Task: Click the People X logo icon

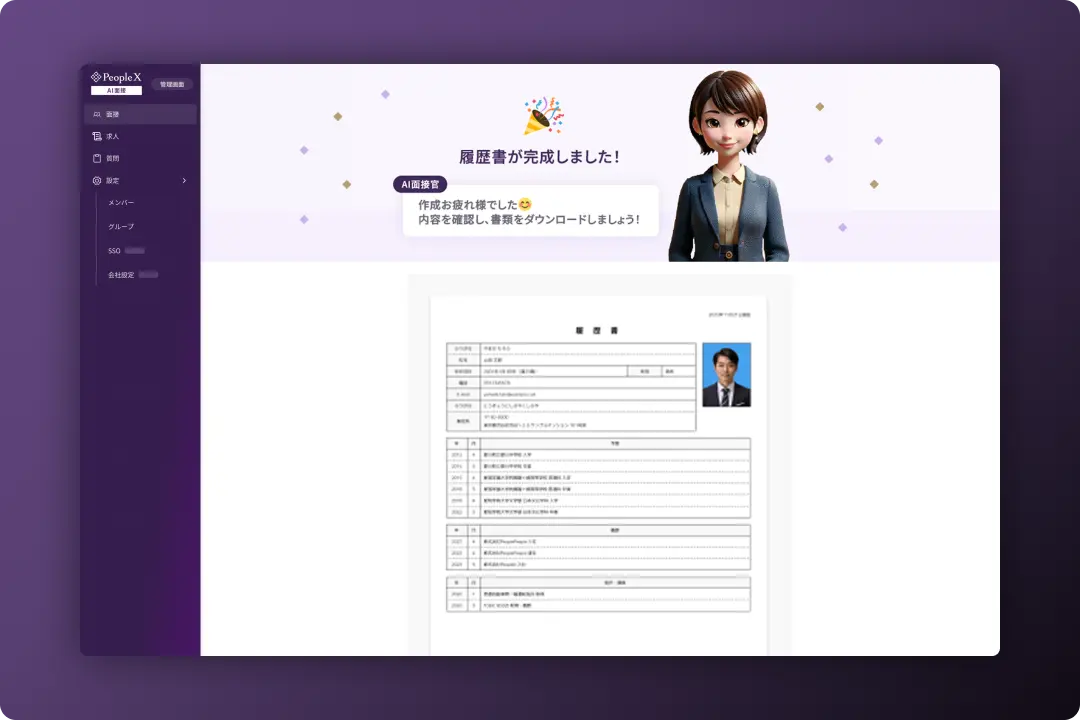Action: pos(97,75)
